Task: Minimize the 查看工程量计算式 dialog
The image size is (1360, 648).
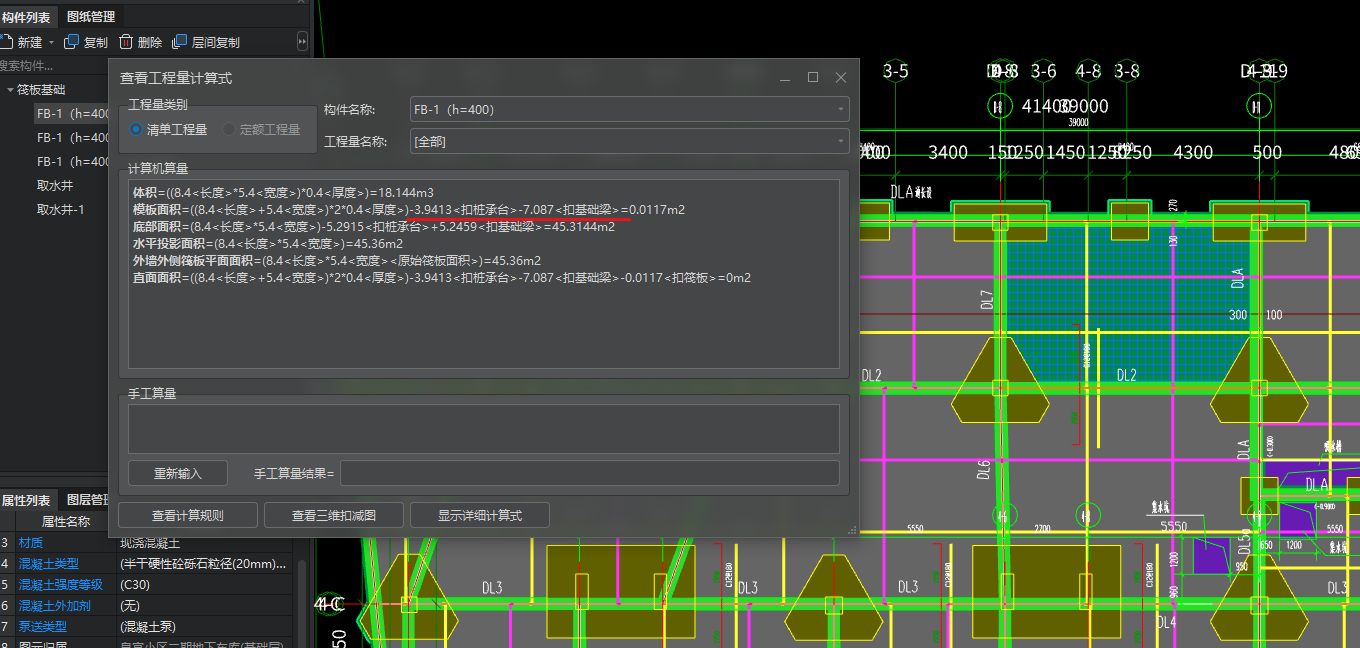Action: point(785,77)
